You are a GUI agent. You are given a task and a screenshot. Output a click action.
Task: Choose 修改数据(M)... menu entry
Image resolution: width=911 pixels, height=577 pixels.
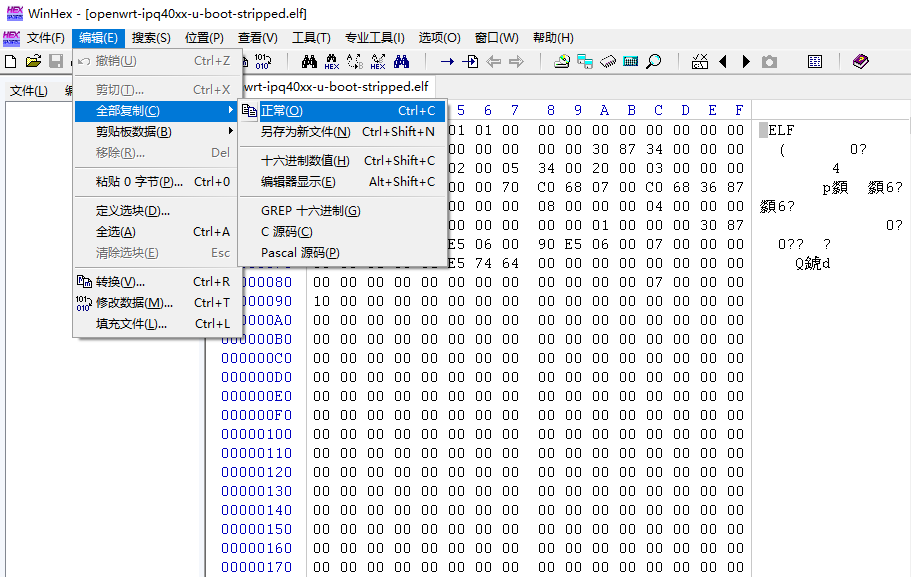(x=156, y=303)
